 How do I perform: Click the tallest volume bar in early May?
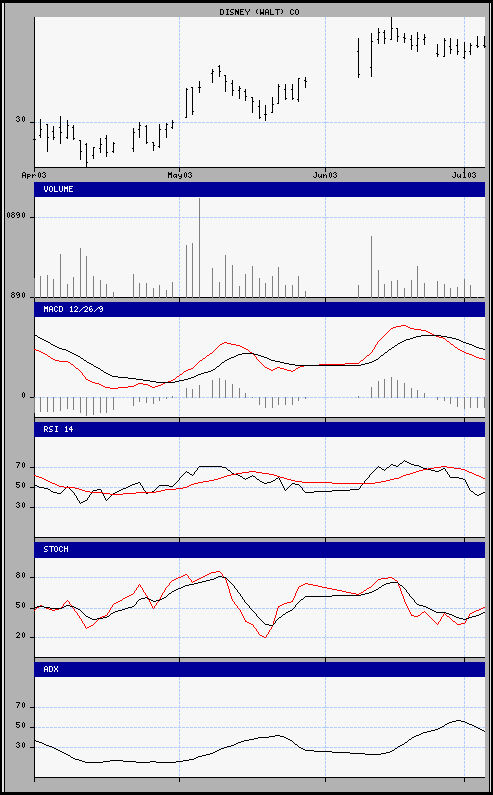coord(199,247)
